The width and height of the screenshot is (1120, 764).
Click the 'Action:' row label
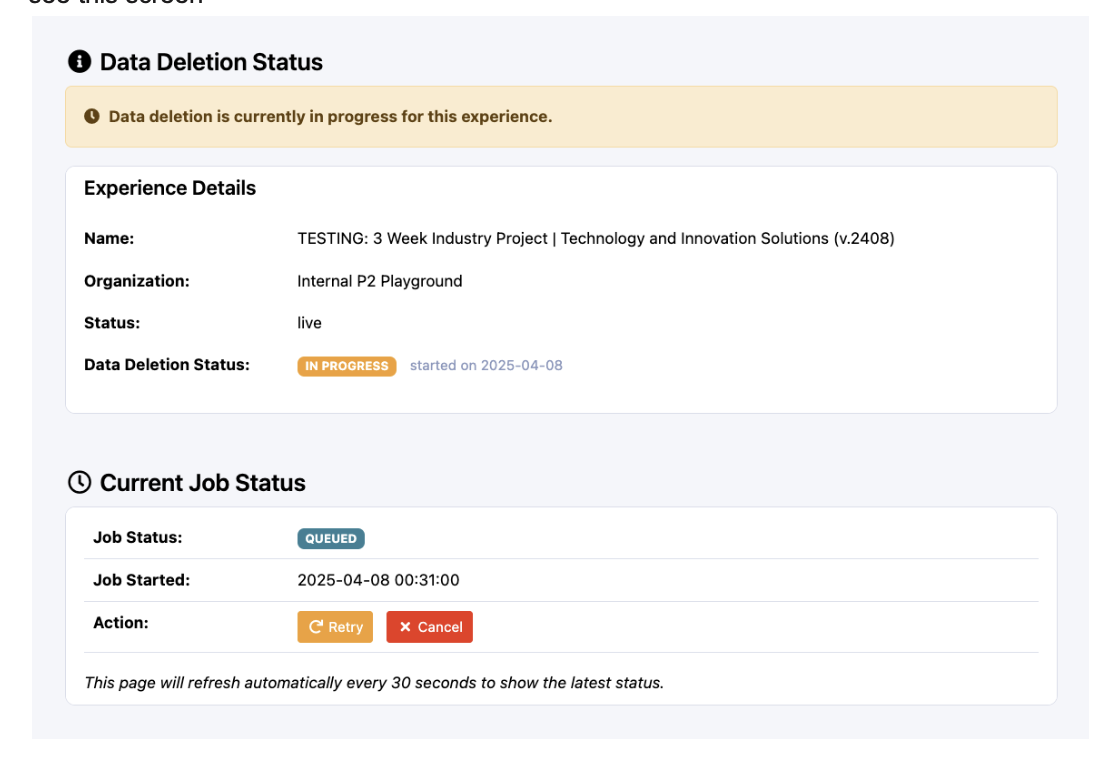(120, 623)
